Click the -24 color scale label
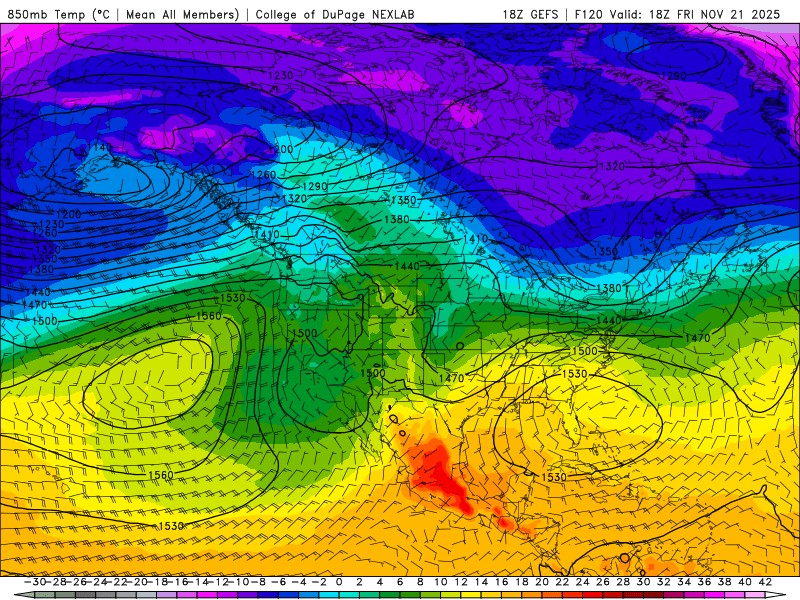 point(96,582)
